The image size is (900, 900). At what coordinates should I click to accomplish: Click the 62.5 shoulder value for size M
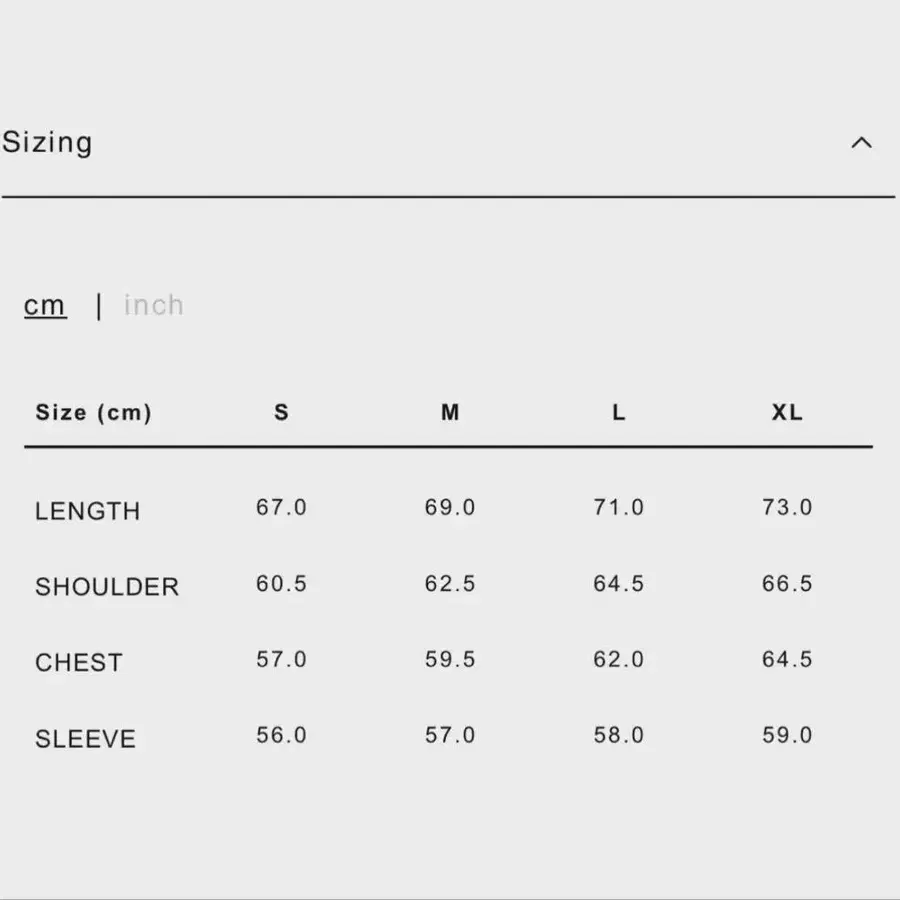pos(450,584)
